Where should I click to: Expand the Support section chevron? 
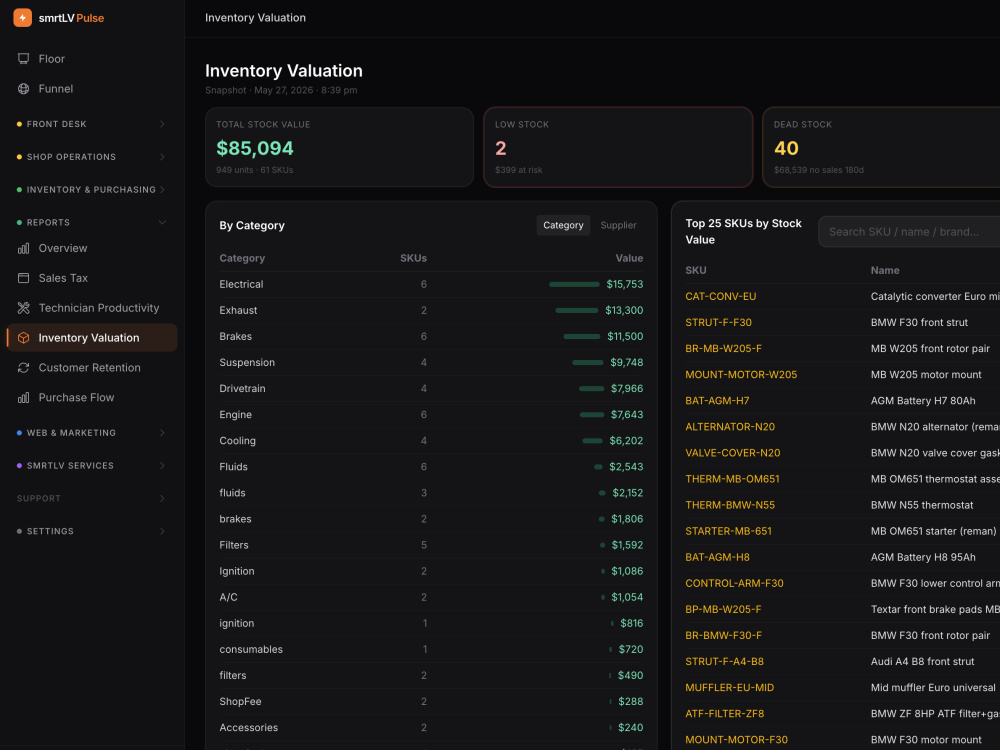click(162, 499)
